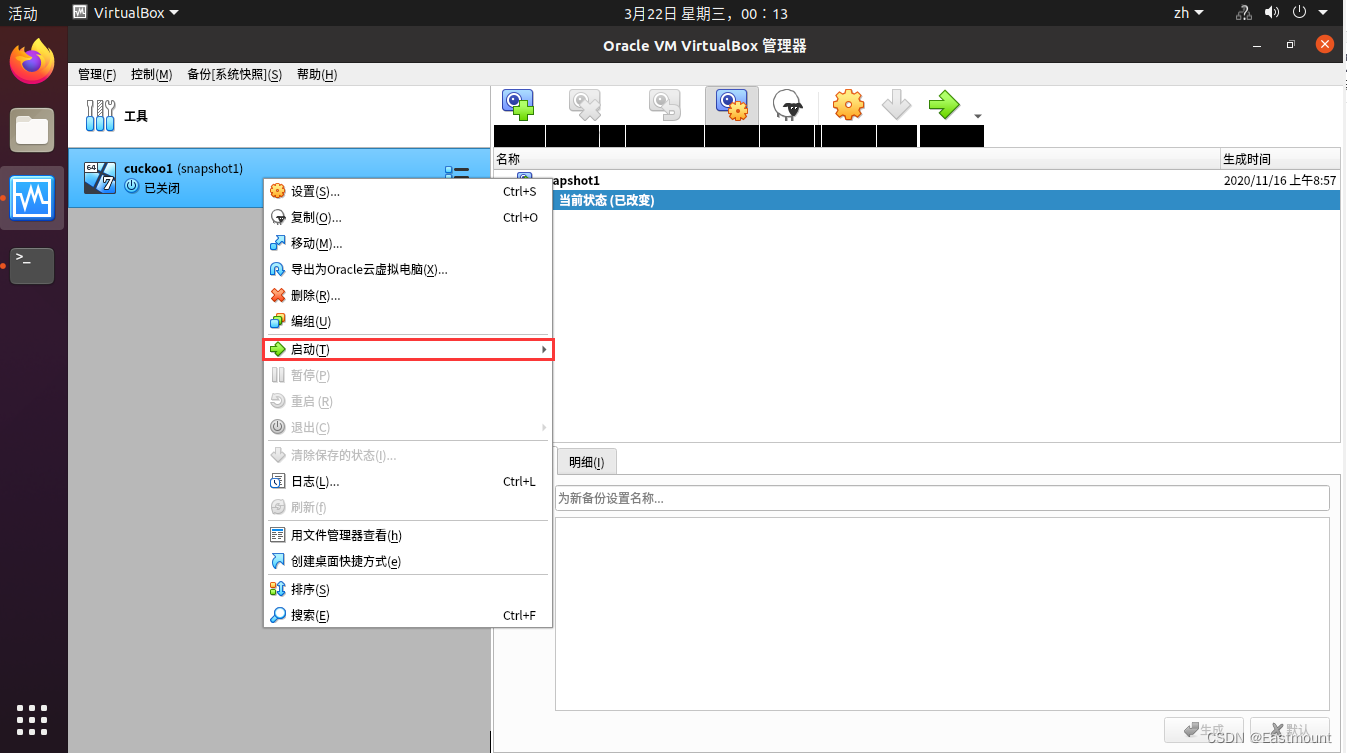This screenshot has width=1347, height=753.
Task: Launch Firefox from the dock
Action: click(33, 62)
